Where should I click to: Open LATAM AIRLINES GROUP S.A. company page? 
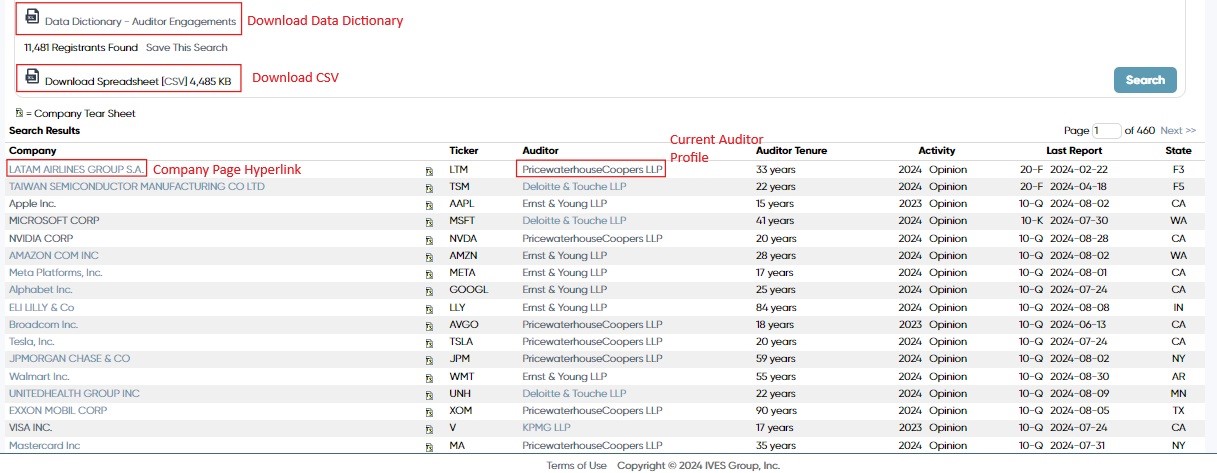[77, 169]
